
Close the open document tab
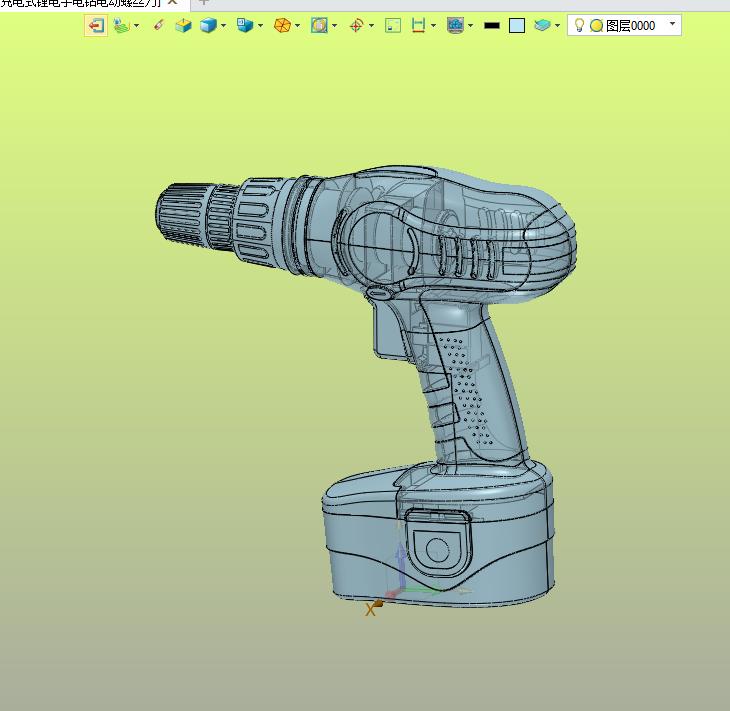[x=173, y=2]
